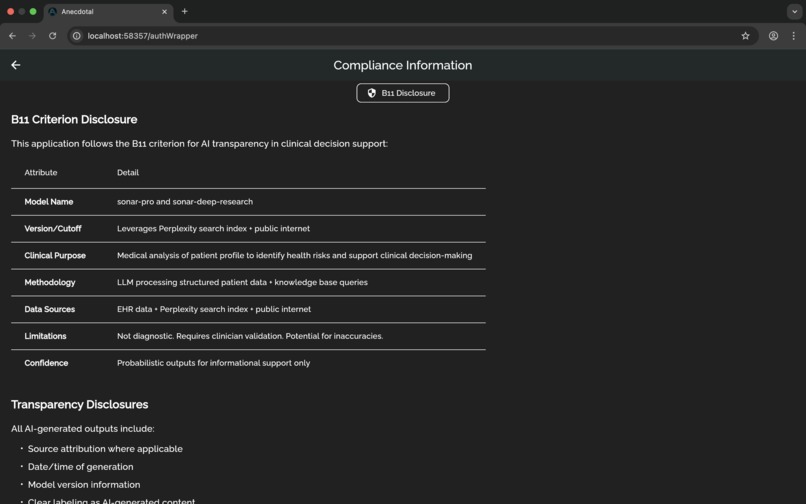The width and height of the screenshot is (806, 504).
Task: Click 'sonar-pro and sonar-deep-research' cell
Action: (185, 202)
